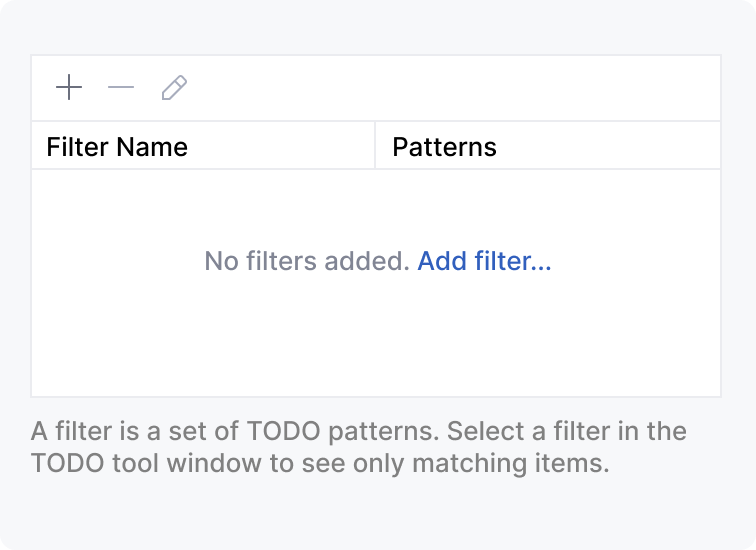Click the pencil icon to edit a filter
The height and width of the screenshot is (550, 756).
174,88
